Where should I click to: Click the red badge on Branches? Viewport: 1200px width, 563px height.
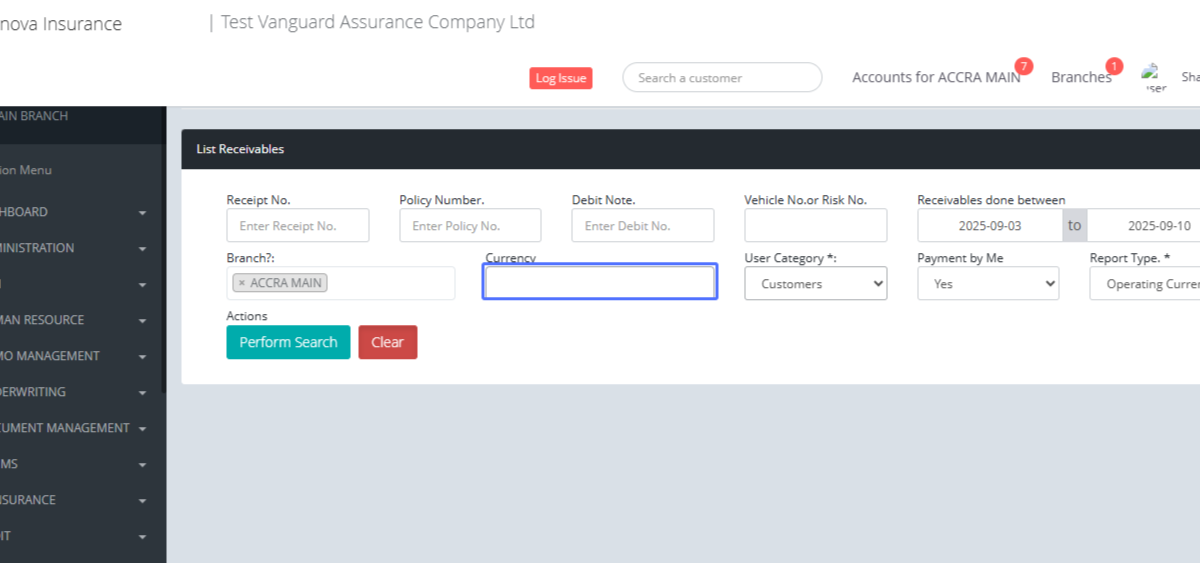pyautogui.click(x=1114, y=66)
